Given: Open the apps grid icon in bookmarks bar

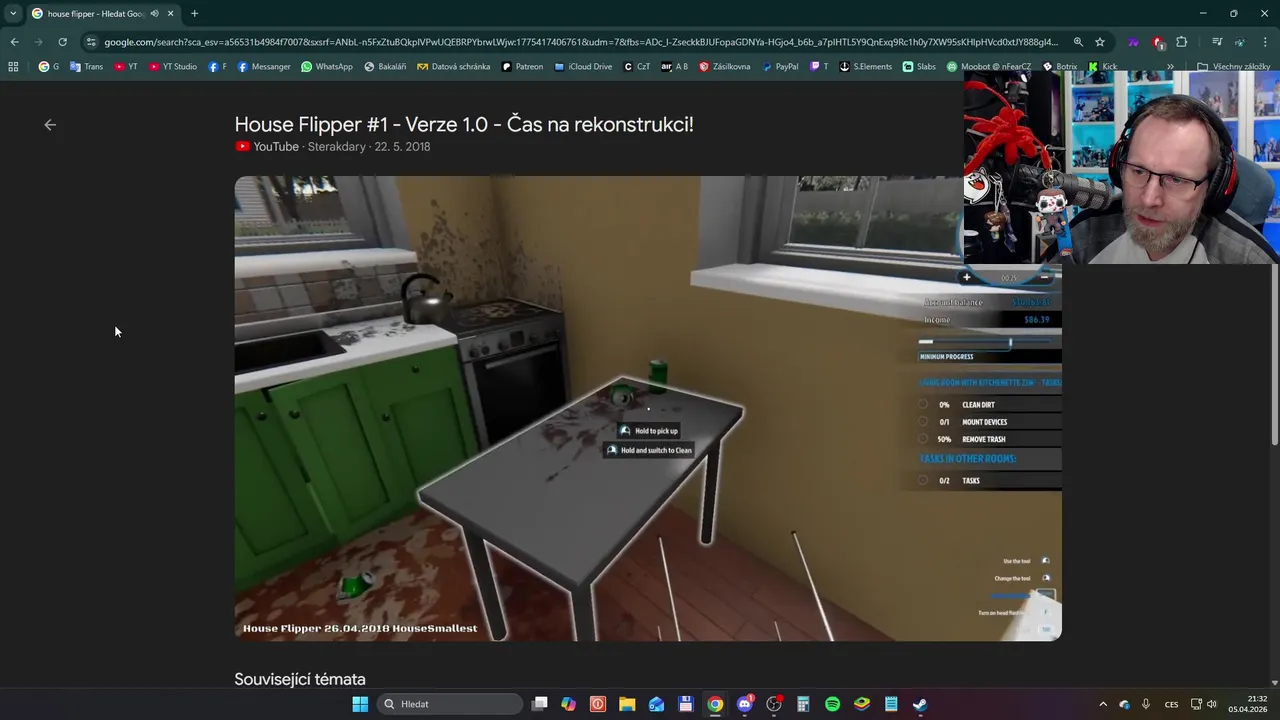Looking at the screenshot, I should pyautogui.click(x=13, y=67).
